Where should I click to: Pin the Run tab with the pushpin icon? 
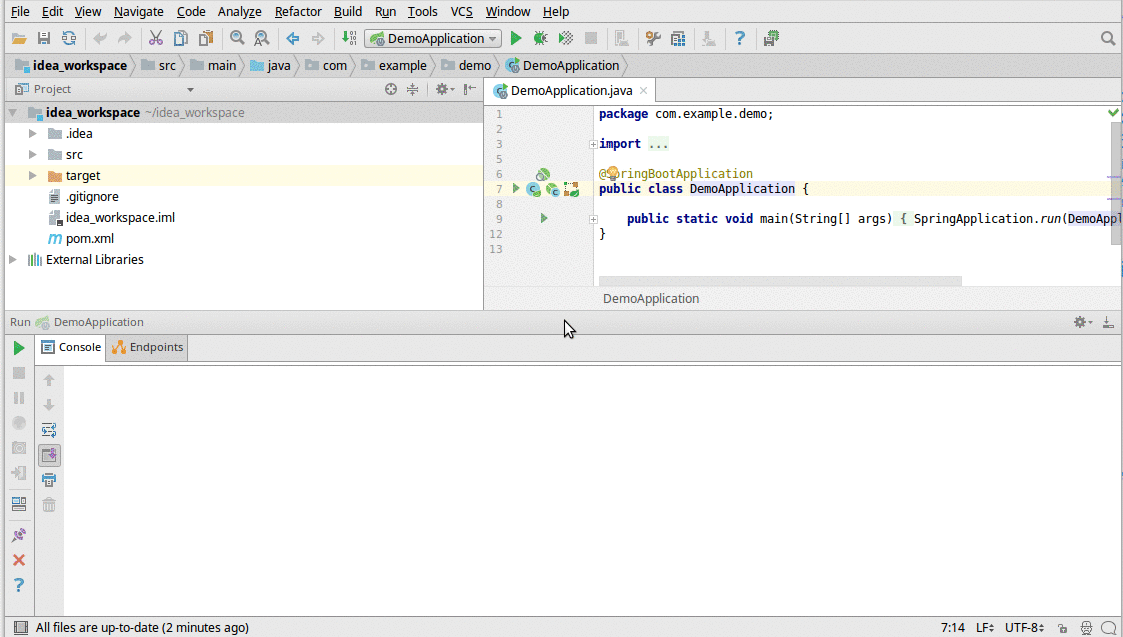click(19, 535)
